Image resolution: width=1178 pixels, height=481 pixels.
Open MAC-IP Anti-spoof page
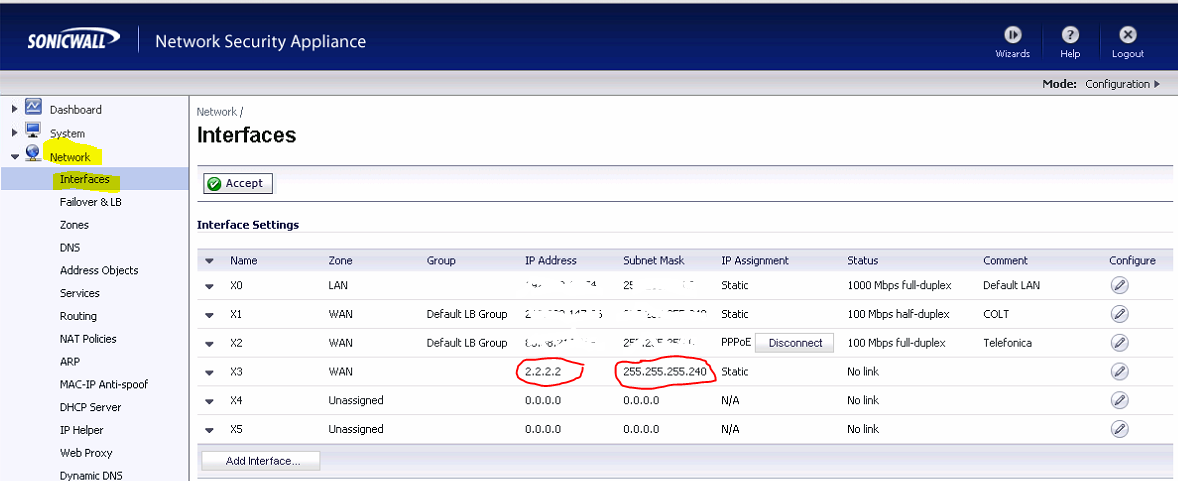pos(104,384)
